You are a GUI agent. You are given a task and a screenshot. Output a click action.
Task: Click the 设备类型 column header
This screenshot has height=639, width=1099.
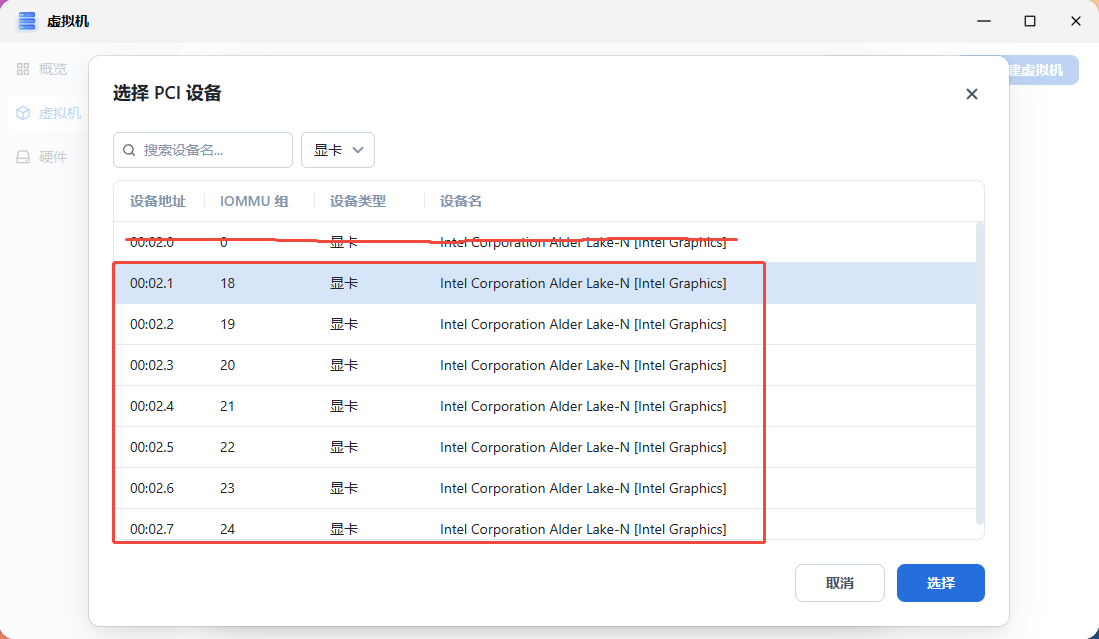pos(358,201)
